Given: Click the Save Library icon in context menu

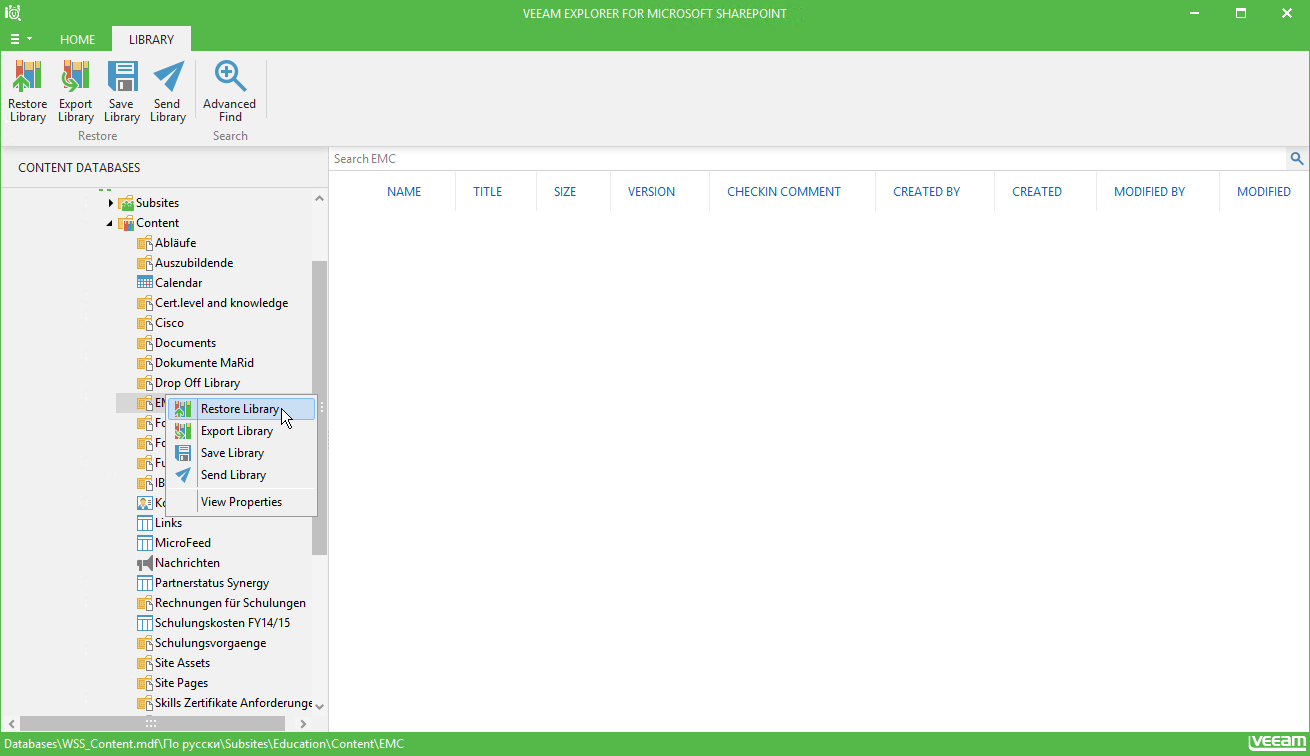Looking at the screenshot, I should pos(183,453).
